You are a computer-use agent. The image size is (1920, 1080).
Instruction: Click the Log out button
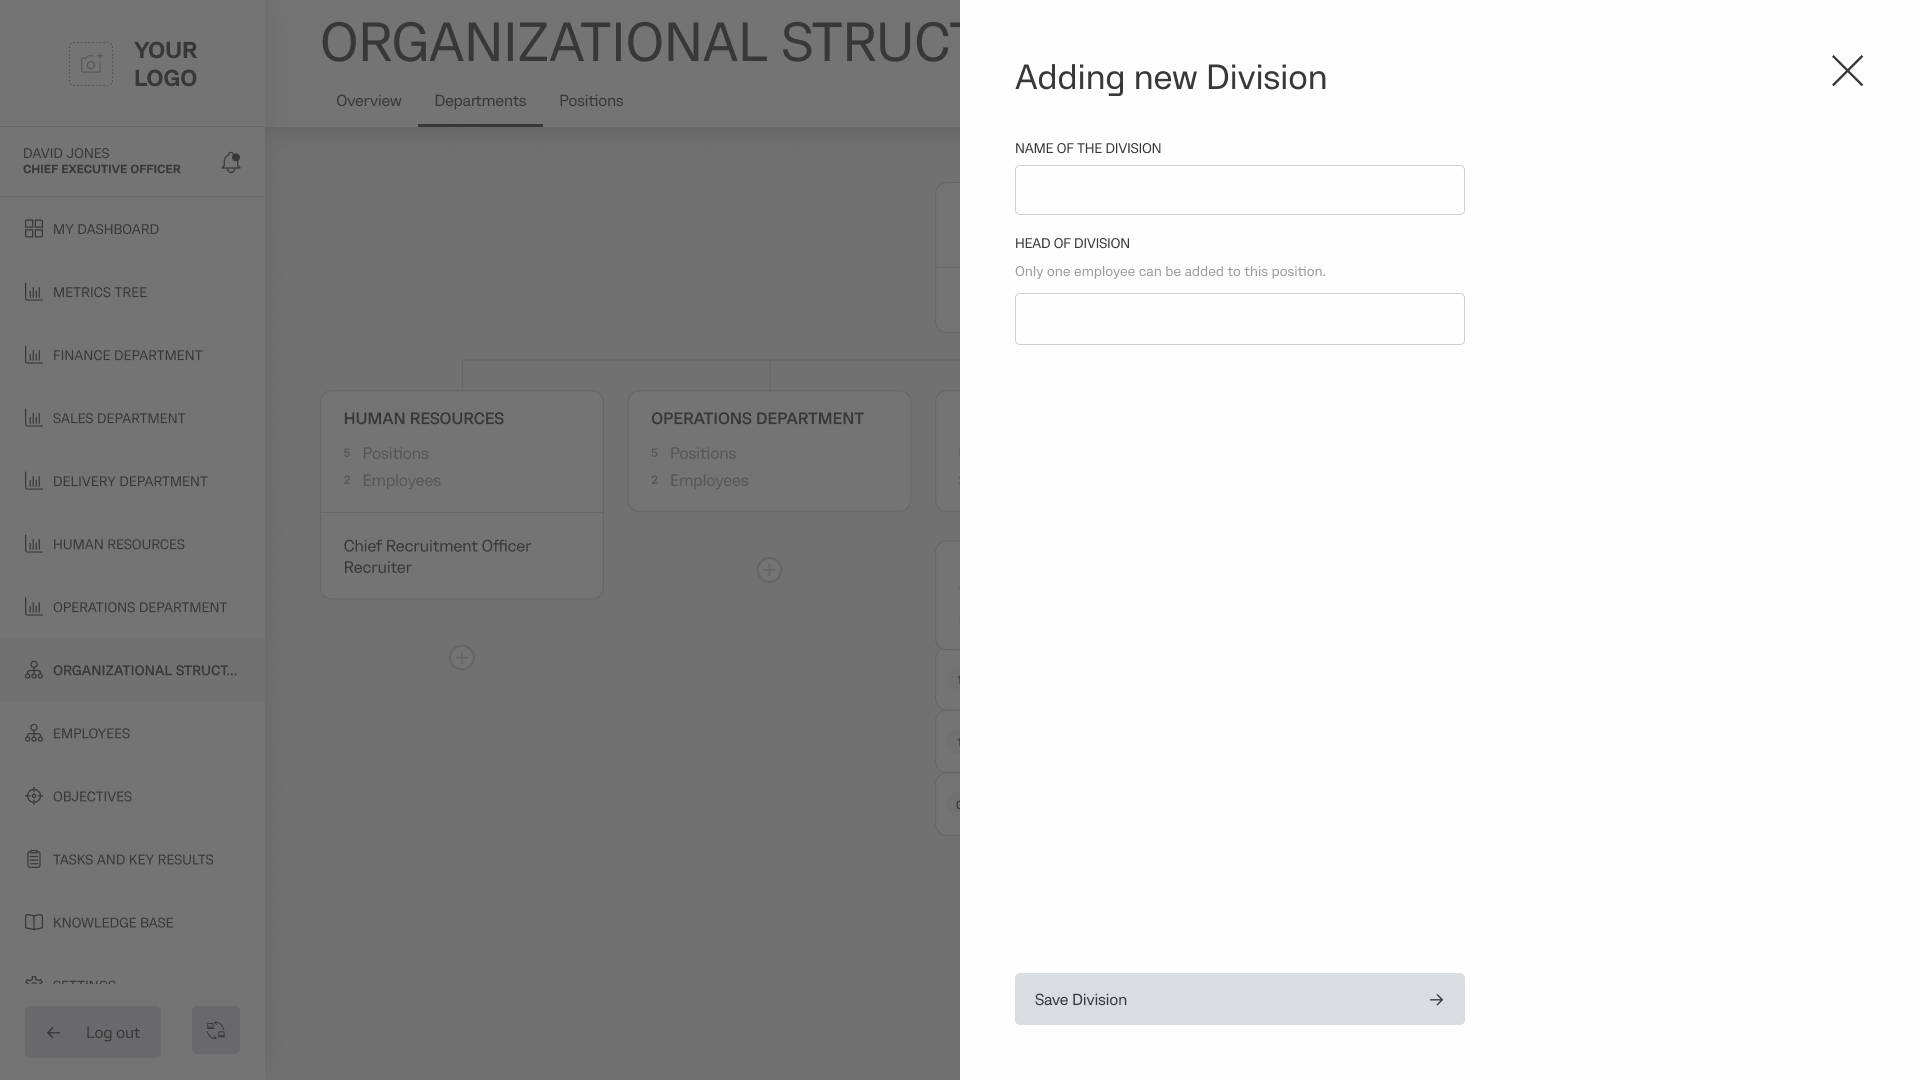(x=93, y=1032)
